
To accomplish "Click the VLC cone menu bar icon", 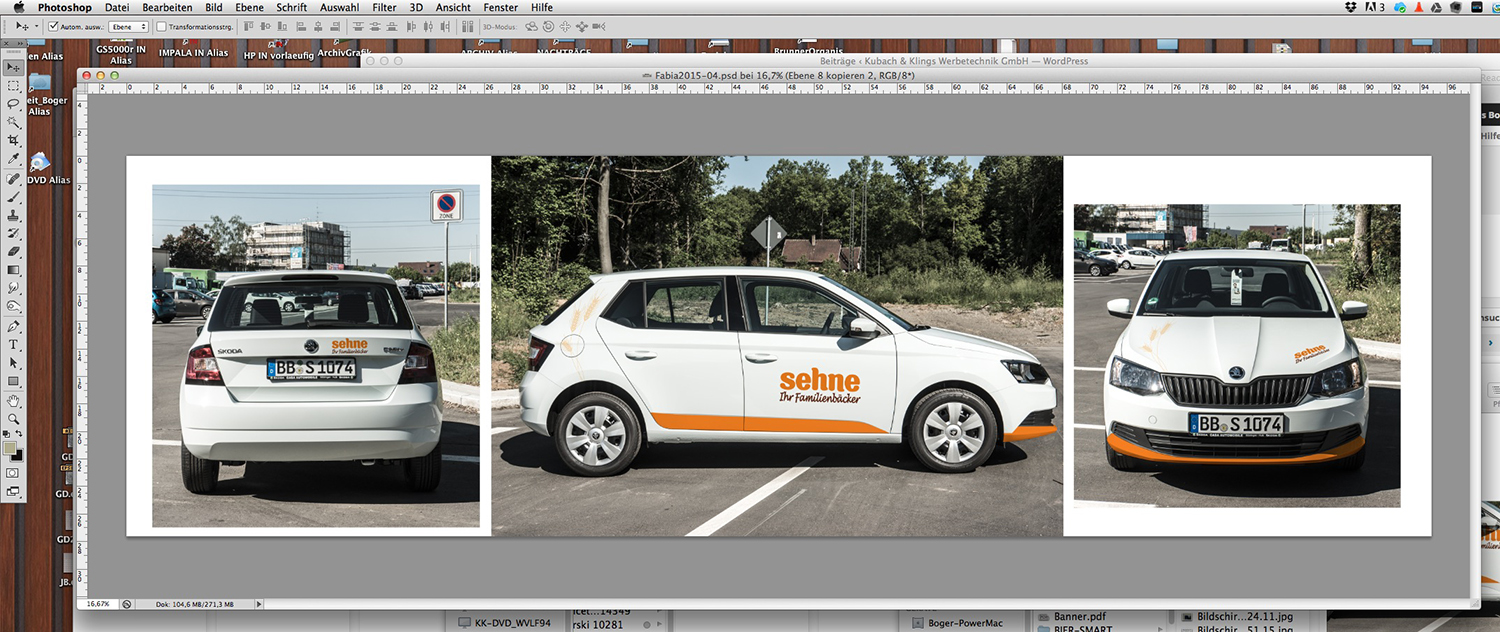I will coord(1419,7).
